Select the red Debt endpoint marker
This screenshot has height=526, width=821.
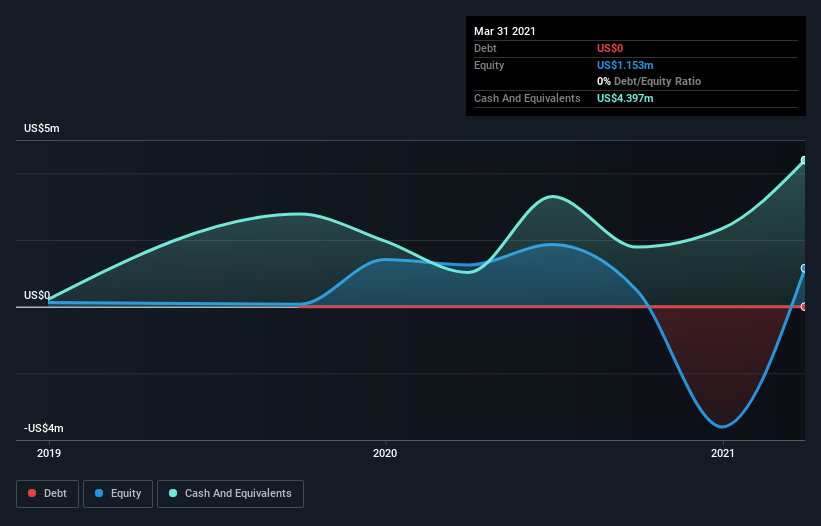click(804, 307)
